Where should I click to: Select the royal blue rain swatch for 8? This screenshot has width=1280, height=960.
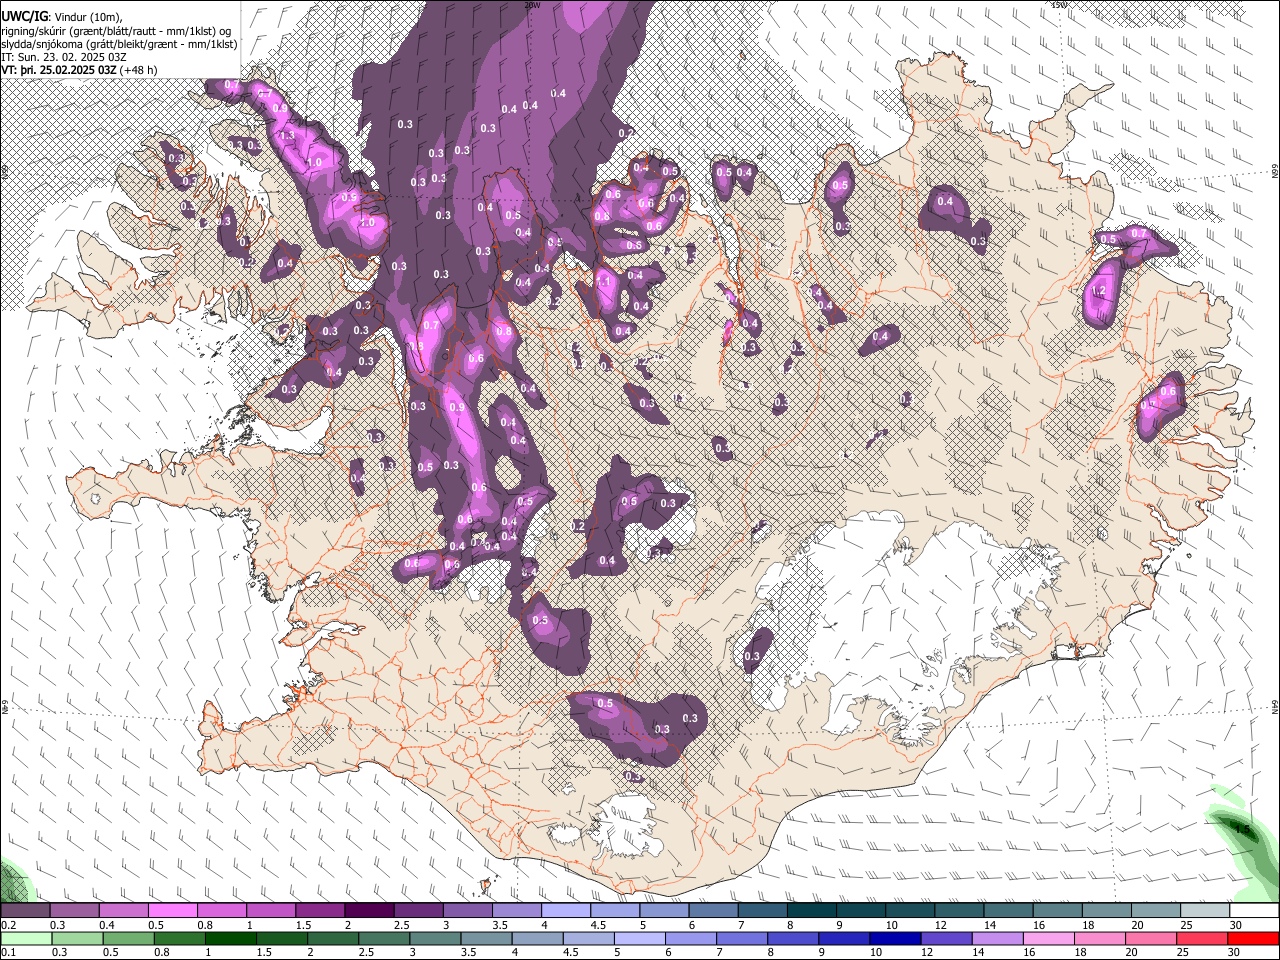(792, 938)
